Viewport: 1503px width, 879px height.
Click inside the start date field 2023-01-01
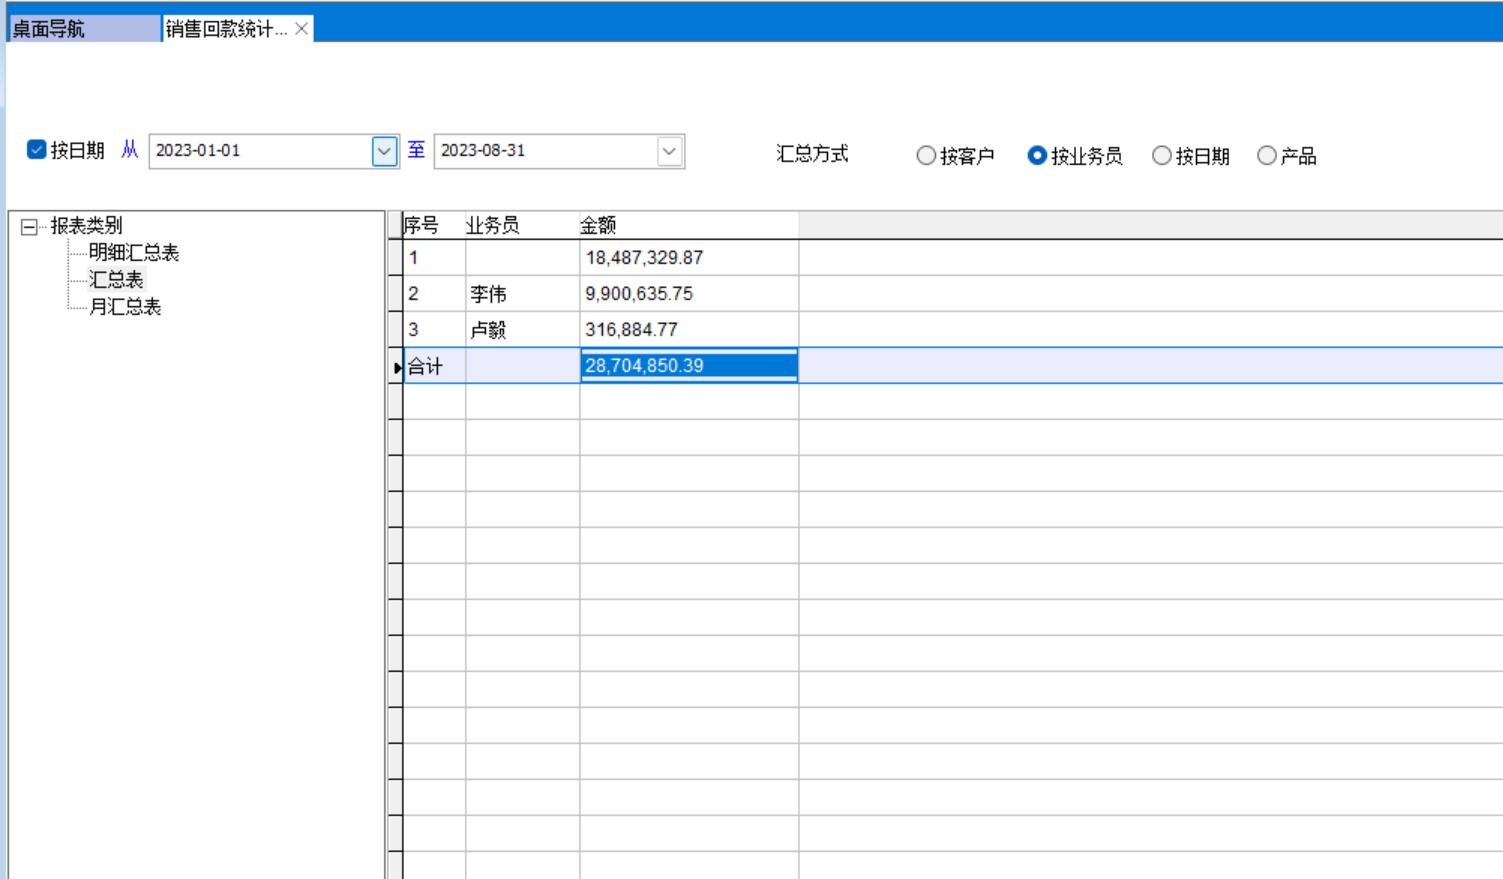[x=258, y=151]
